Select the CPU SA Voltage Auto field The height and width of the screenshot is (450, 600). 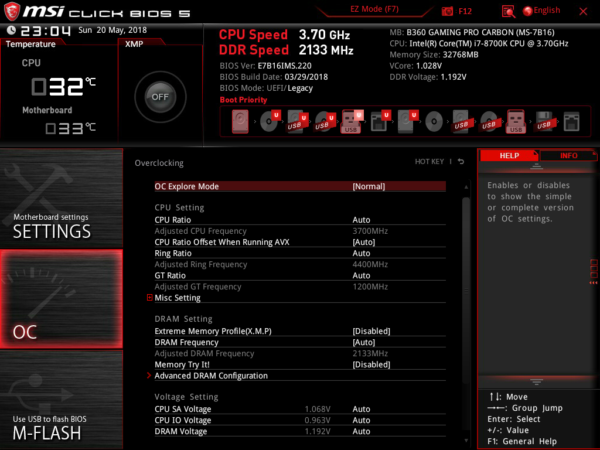coord(361,409)
